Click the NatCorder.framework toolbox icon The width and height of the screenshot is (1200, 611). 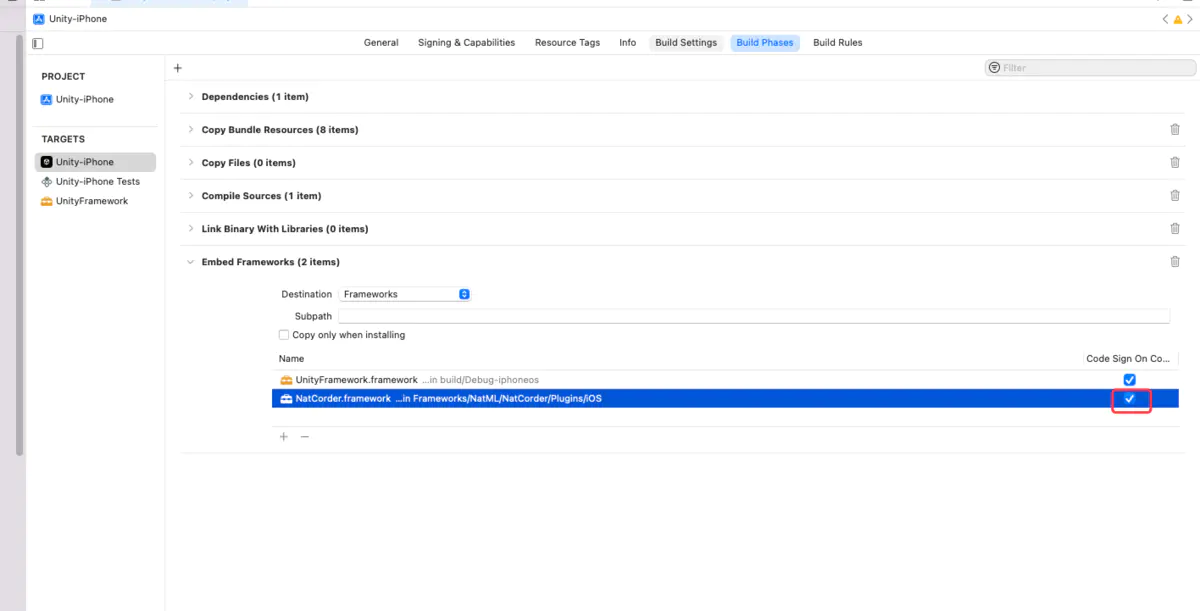click(286, 399)
